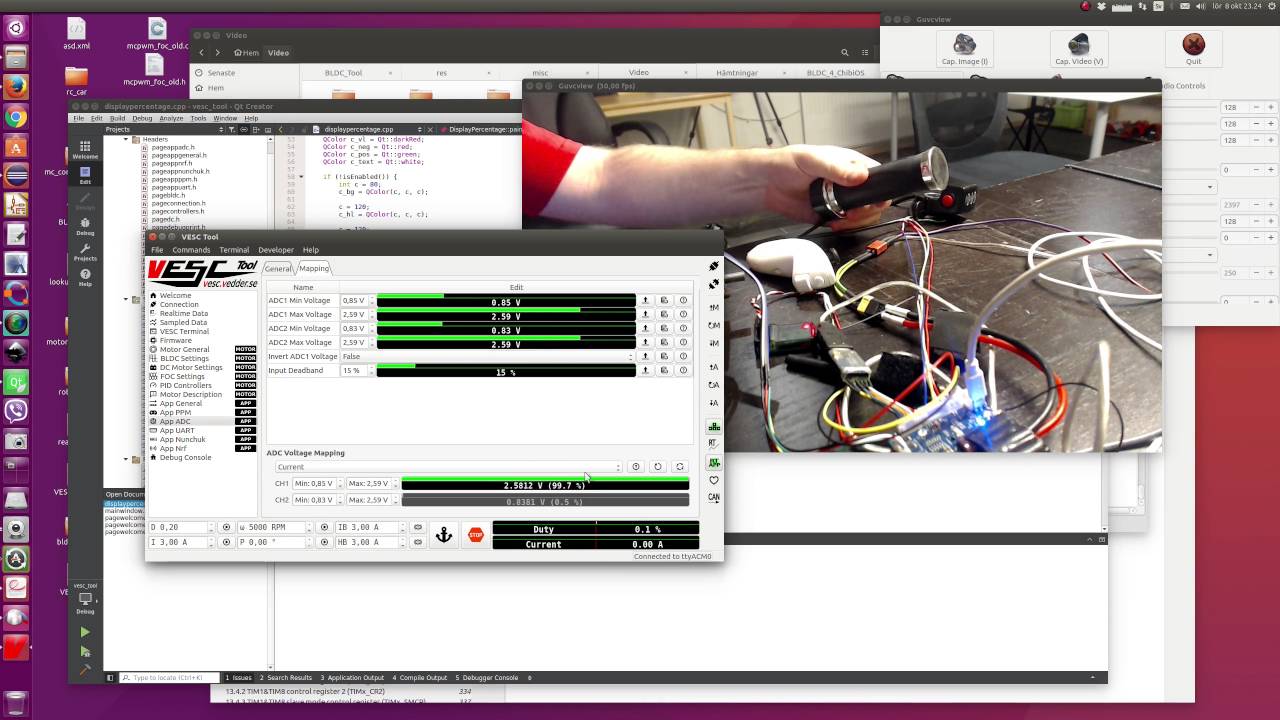Toggle keyboard control icon in right toolbar
The width and height of the screenshot is (1280, 720).
(714, 427)
